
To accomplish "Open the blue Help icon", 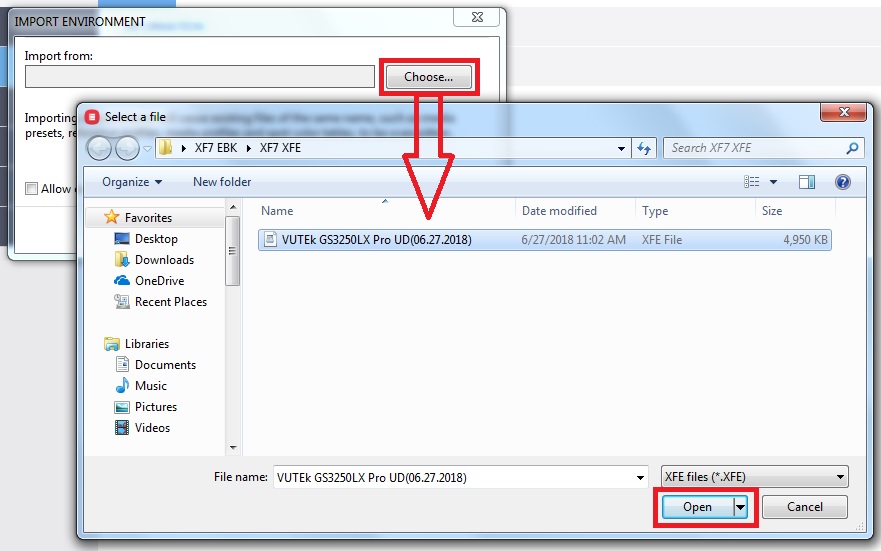I will click(843, 182).
